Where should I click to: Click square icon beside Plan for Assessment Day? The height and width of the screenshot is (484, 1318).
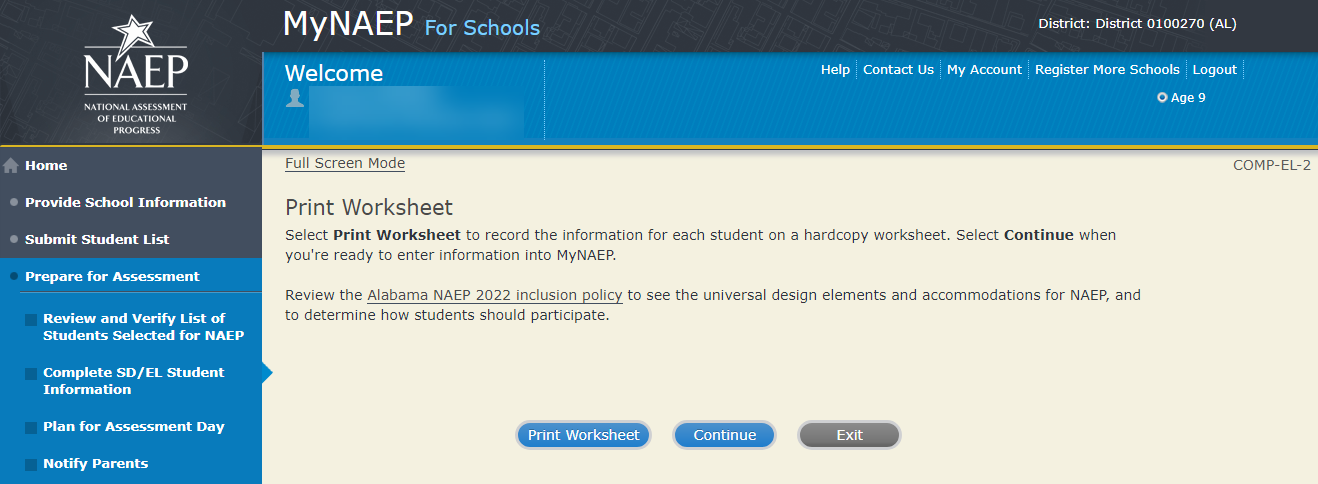31,428
